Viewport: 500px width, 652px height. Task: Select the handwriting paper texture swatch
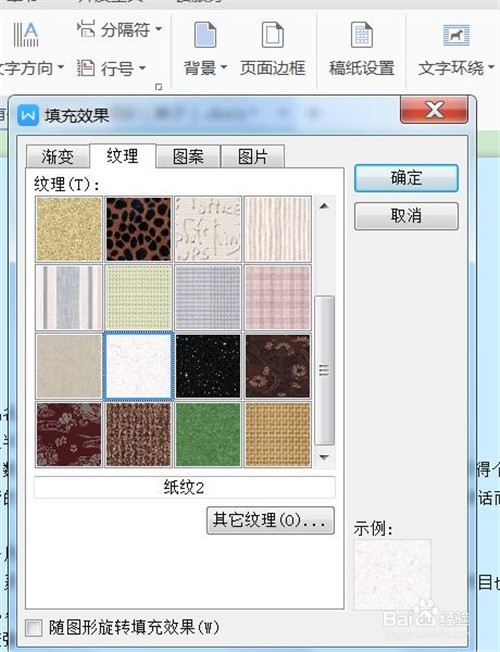tap(208, 229)
